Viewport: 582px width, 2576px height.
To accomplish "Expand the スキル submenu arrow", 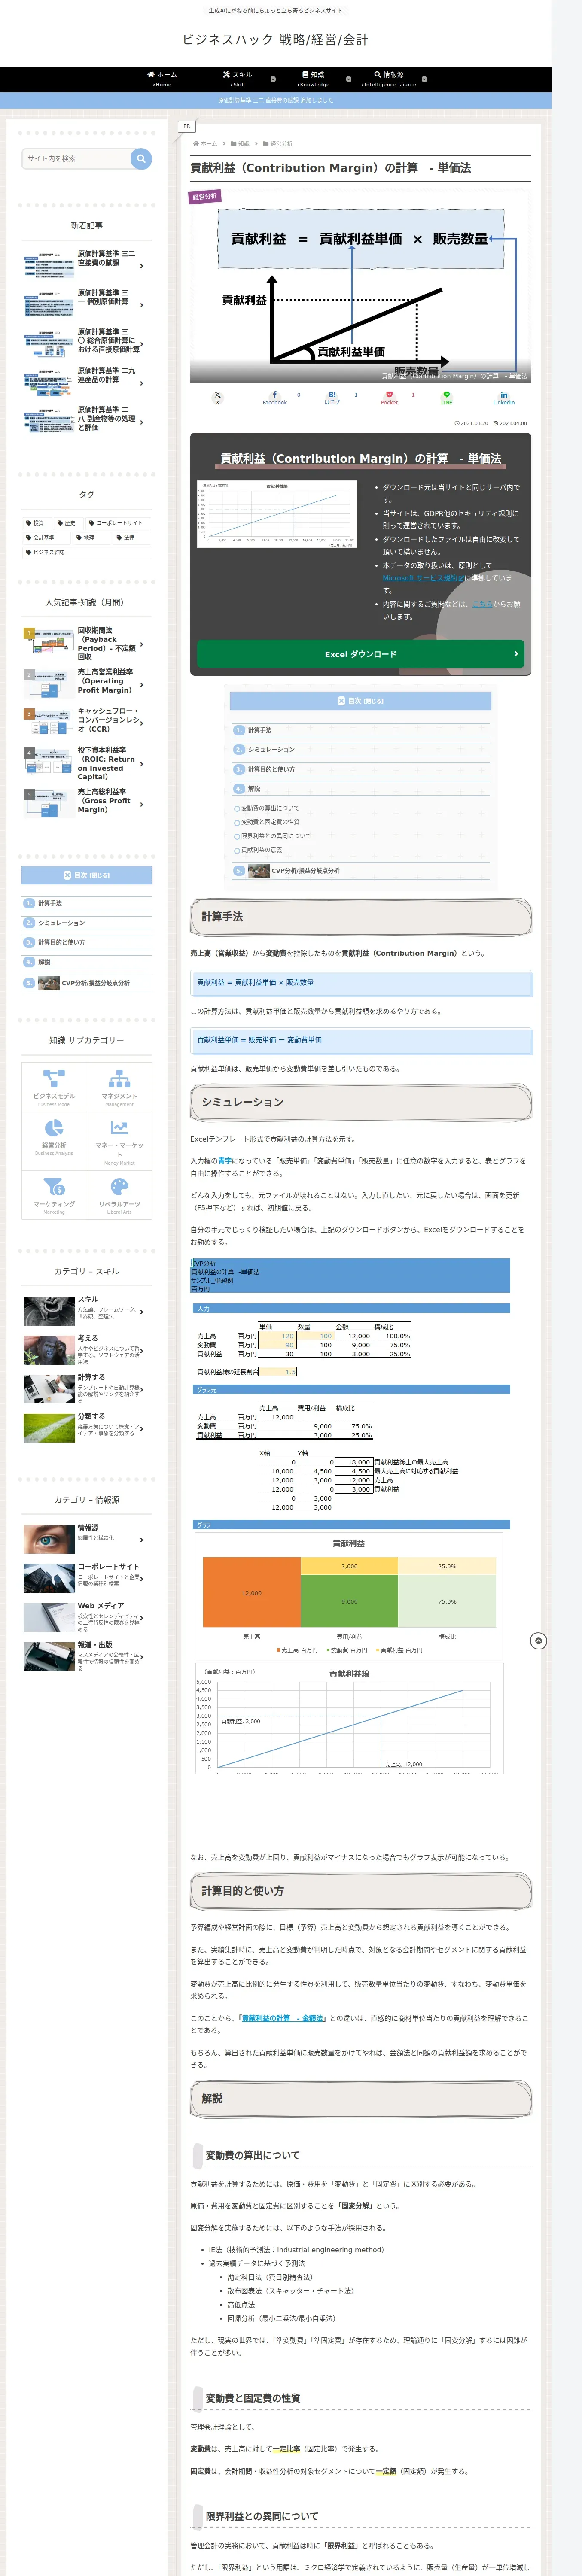I will [x=273, y=79].
